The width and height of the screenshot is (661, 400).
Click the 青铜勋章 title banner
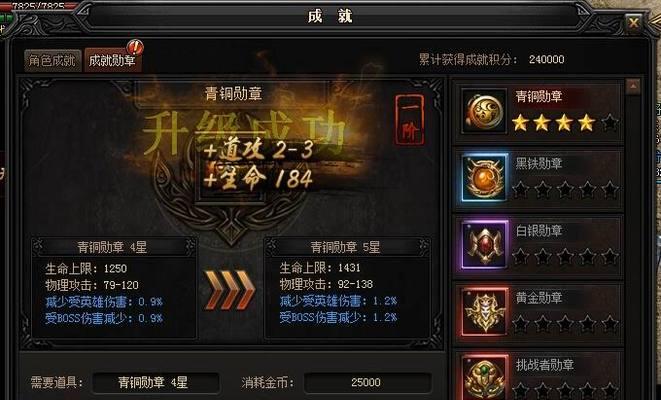click(x=233, y=93)
